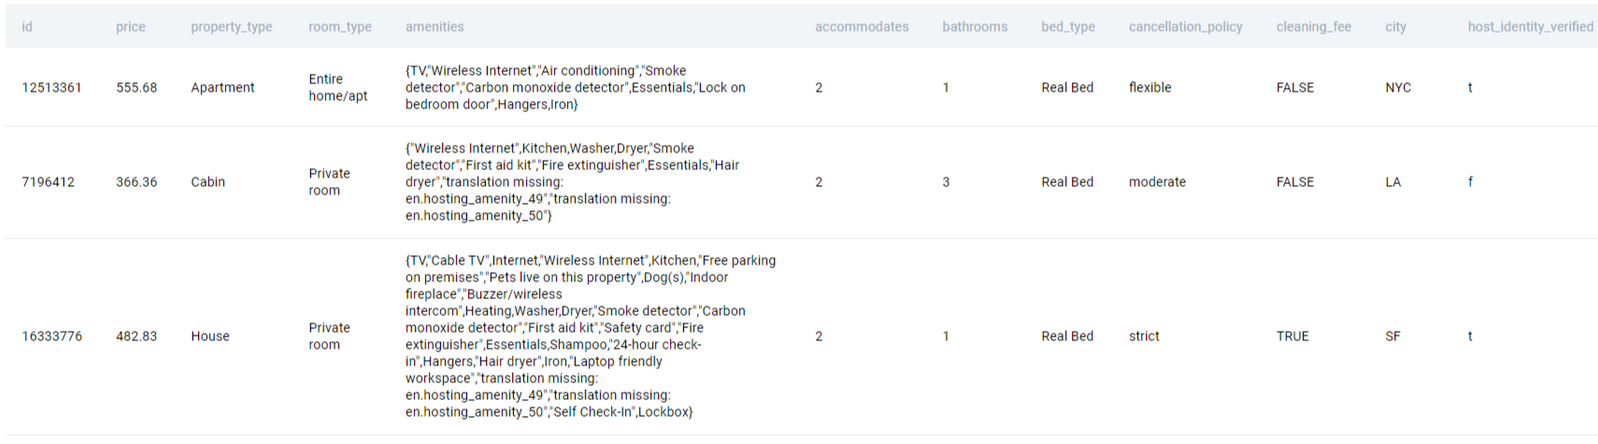This screenshot has width=1598, height=444.
Task: Click the id column header
Action: coord(27,27)
